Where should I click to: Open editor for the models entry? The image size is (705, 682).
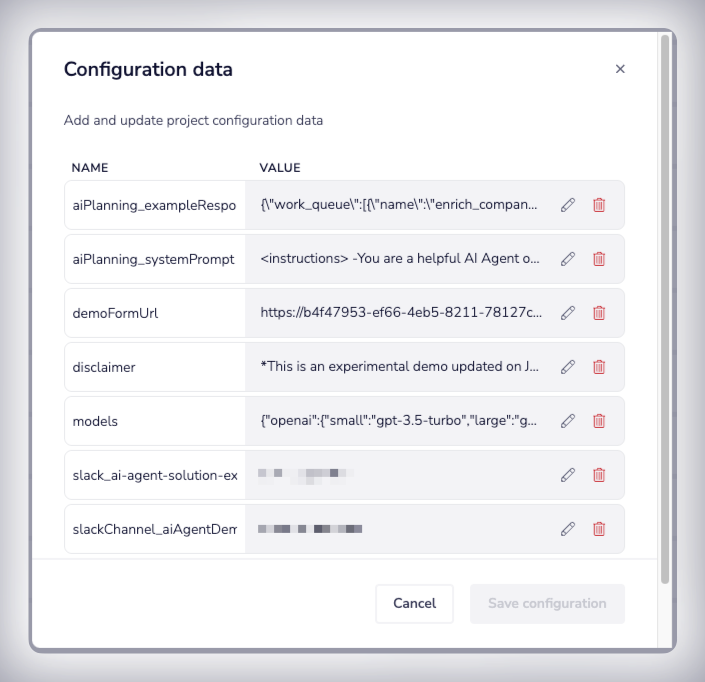[568, 421]
